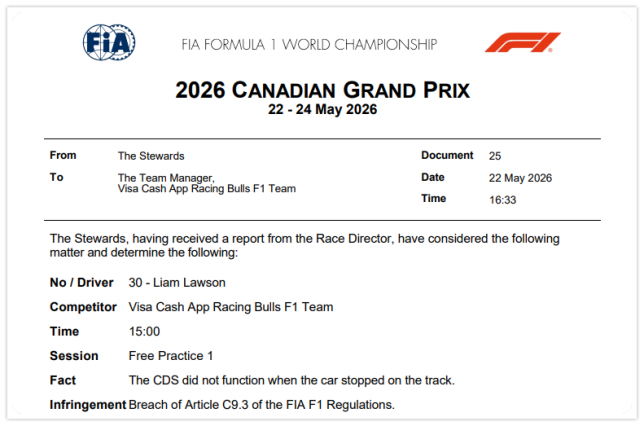Select driver 30 - Liam Lawson
644x426 pixels.
click(177, 283)
